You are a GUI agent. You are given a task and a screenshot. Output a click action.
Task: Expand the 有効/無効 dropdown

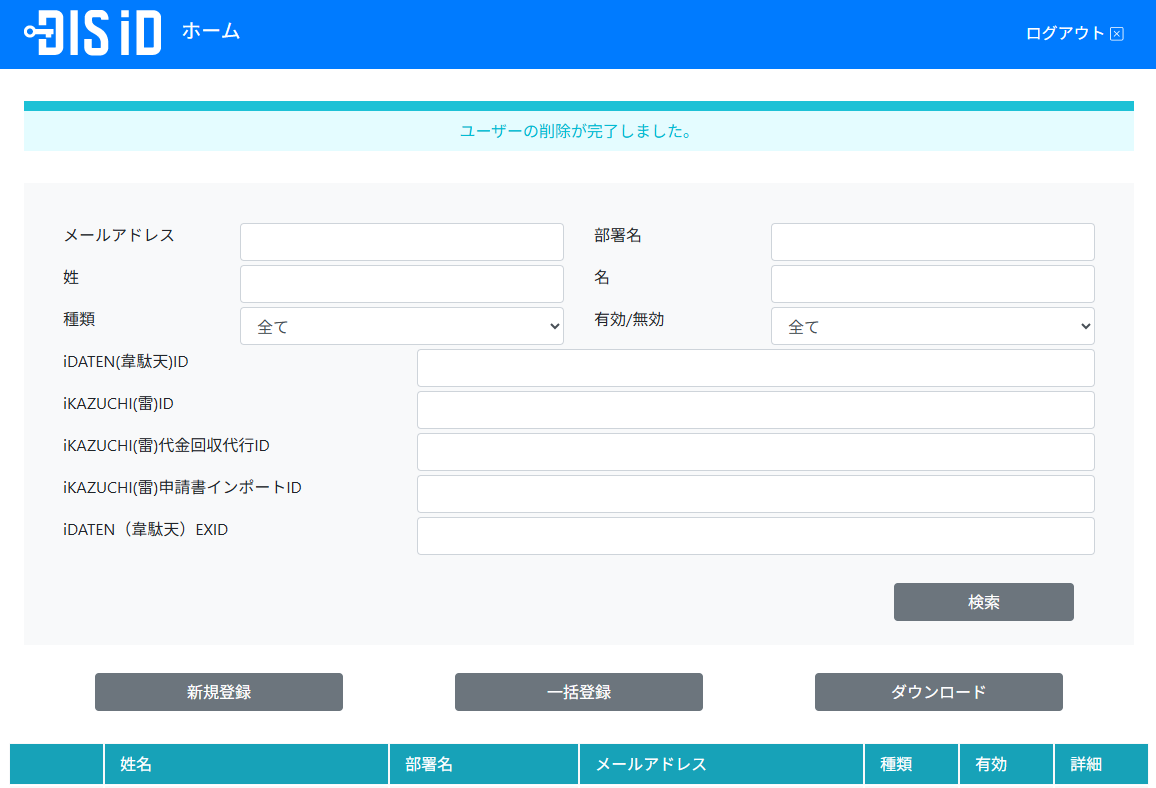(932, 326)
